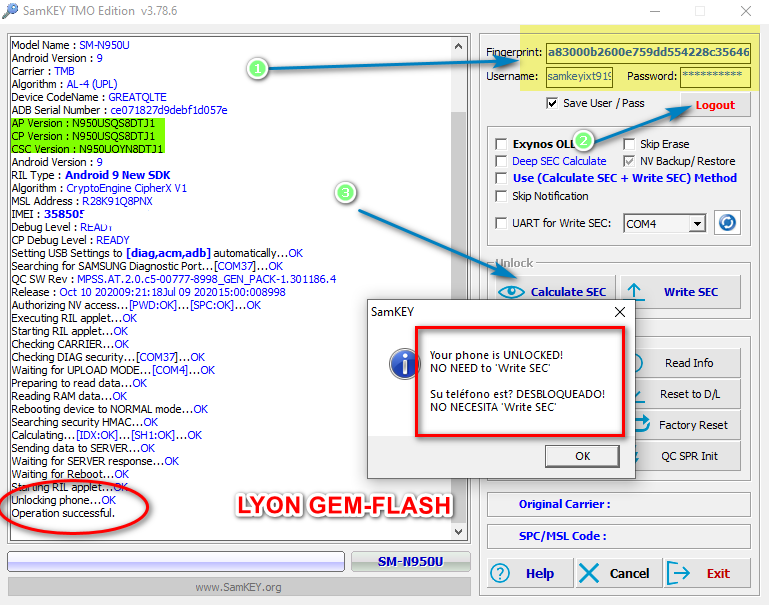769x605 pixels.
Task: Enable UART for Write SEC checkbox
Action: 501,224
